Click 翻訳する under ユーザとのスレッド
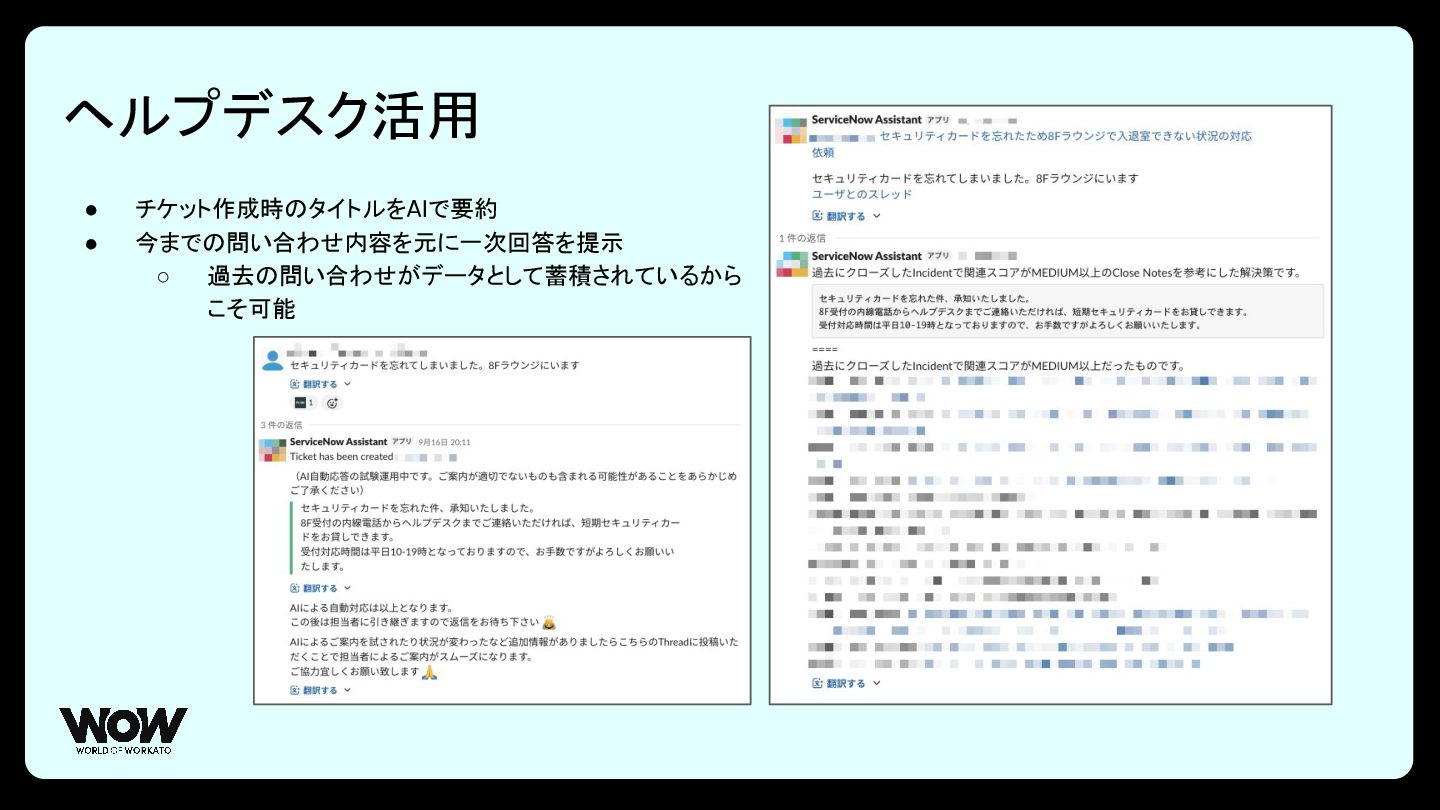This screenshot has width=1440, height=810. [x=846, y=216]
